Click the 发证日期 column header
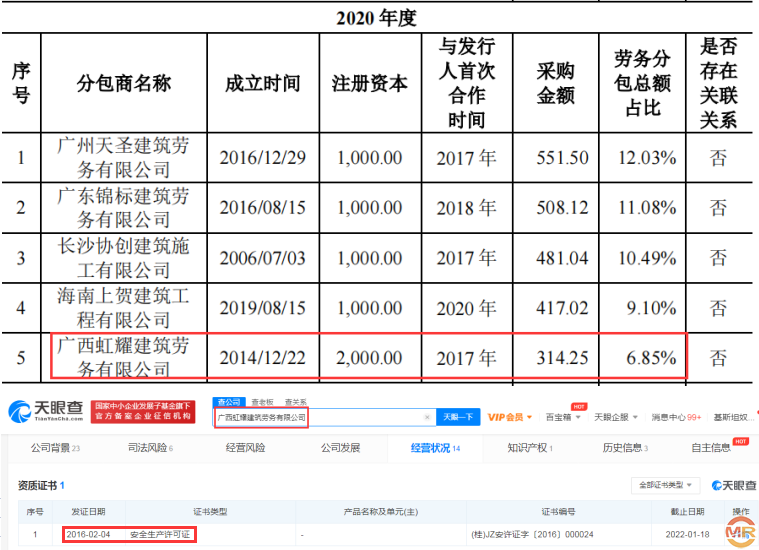This screenshot has height=550, width=759. coord(88,512)
